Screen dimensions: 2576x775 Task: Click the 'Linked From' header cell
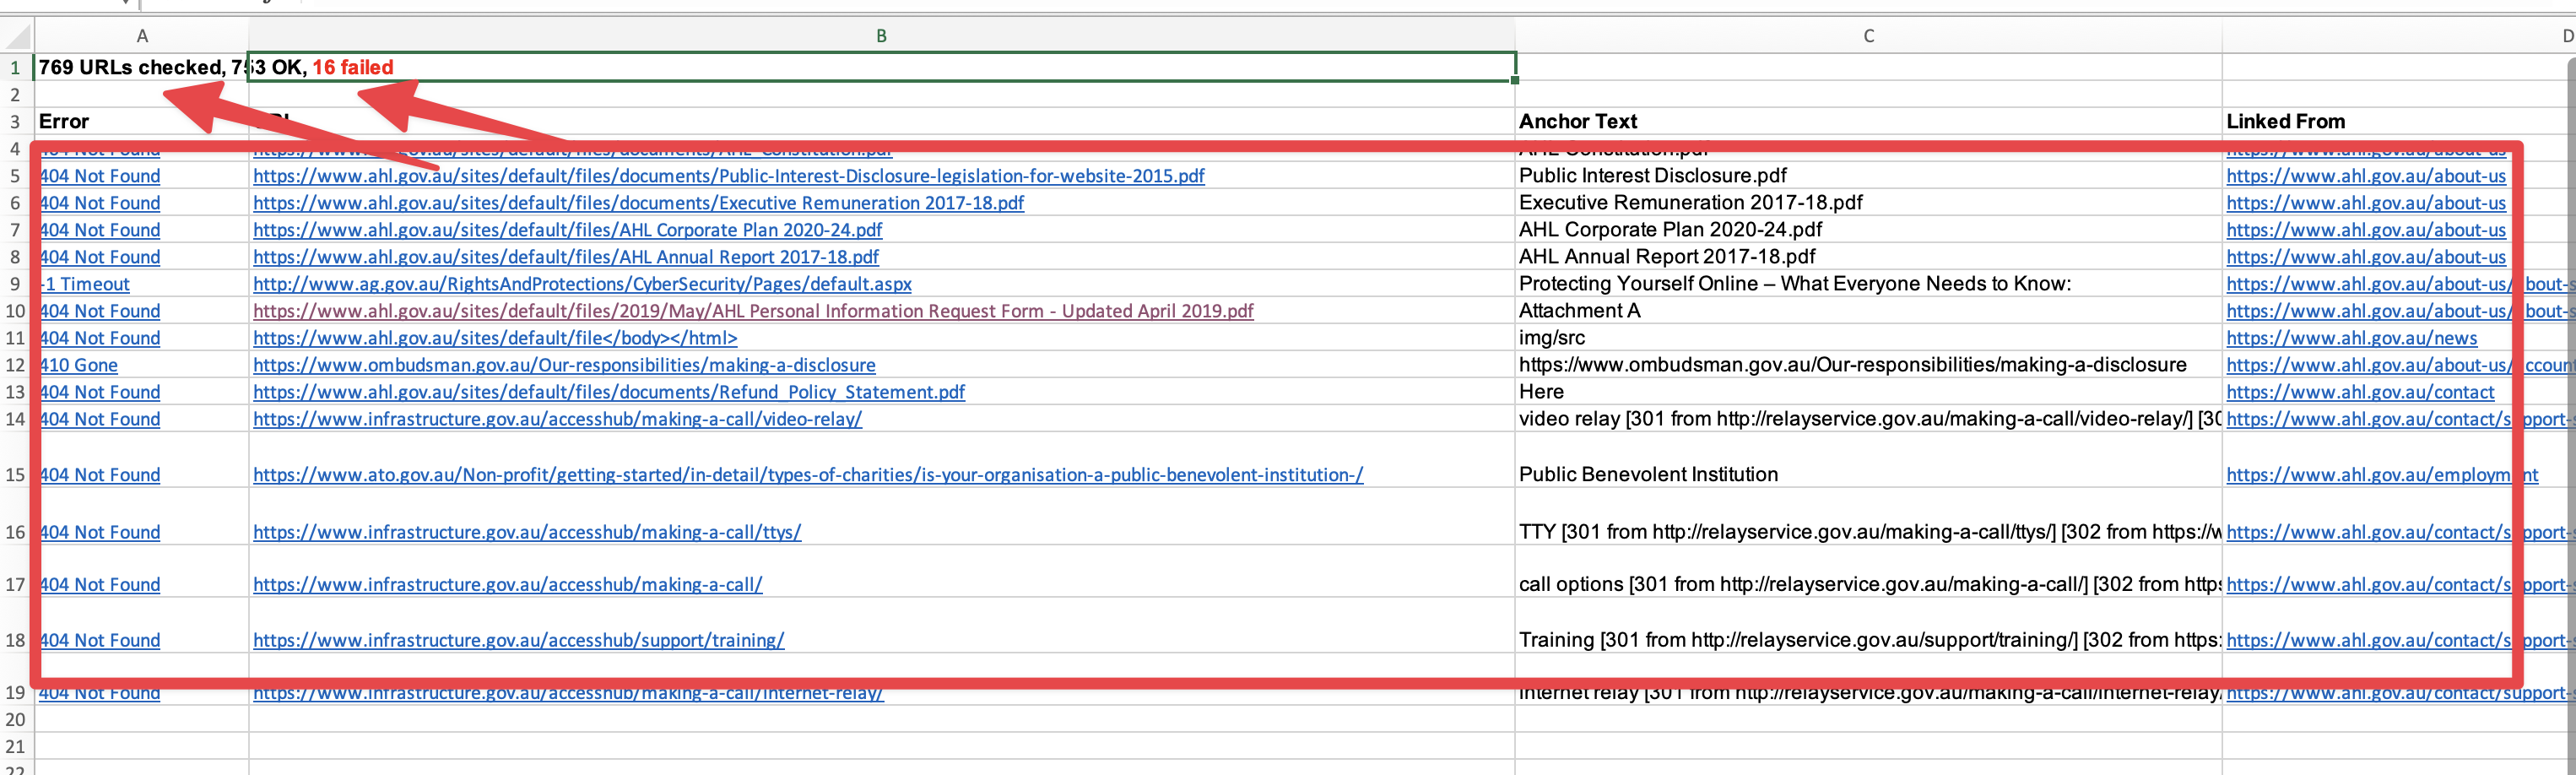[x=2284, y=122]
